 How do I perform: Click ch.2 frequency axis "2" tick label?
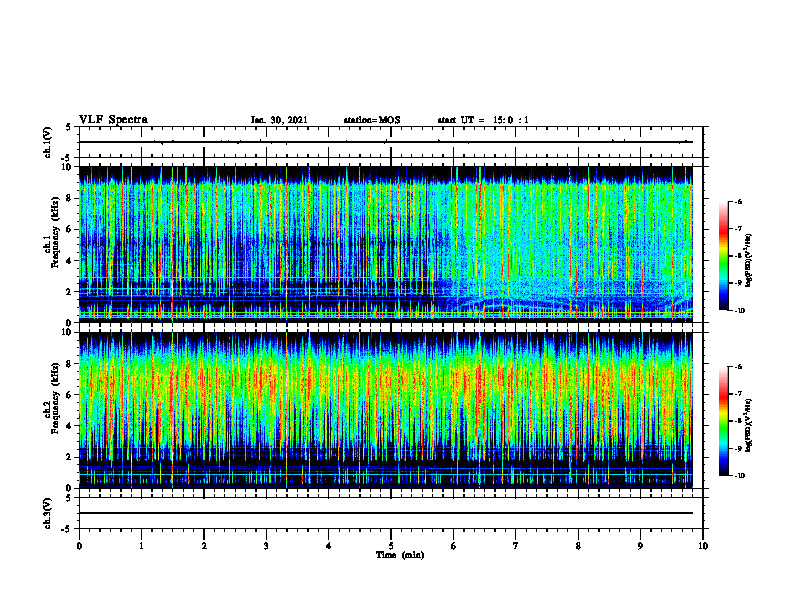(x=70, y=457)
